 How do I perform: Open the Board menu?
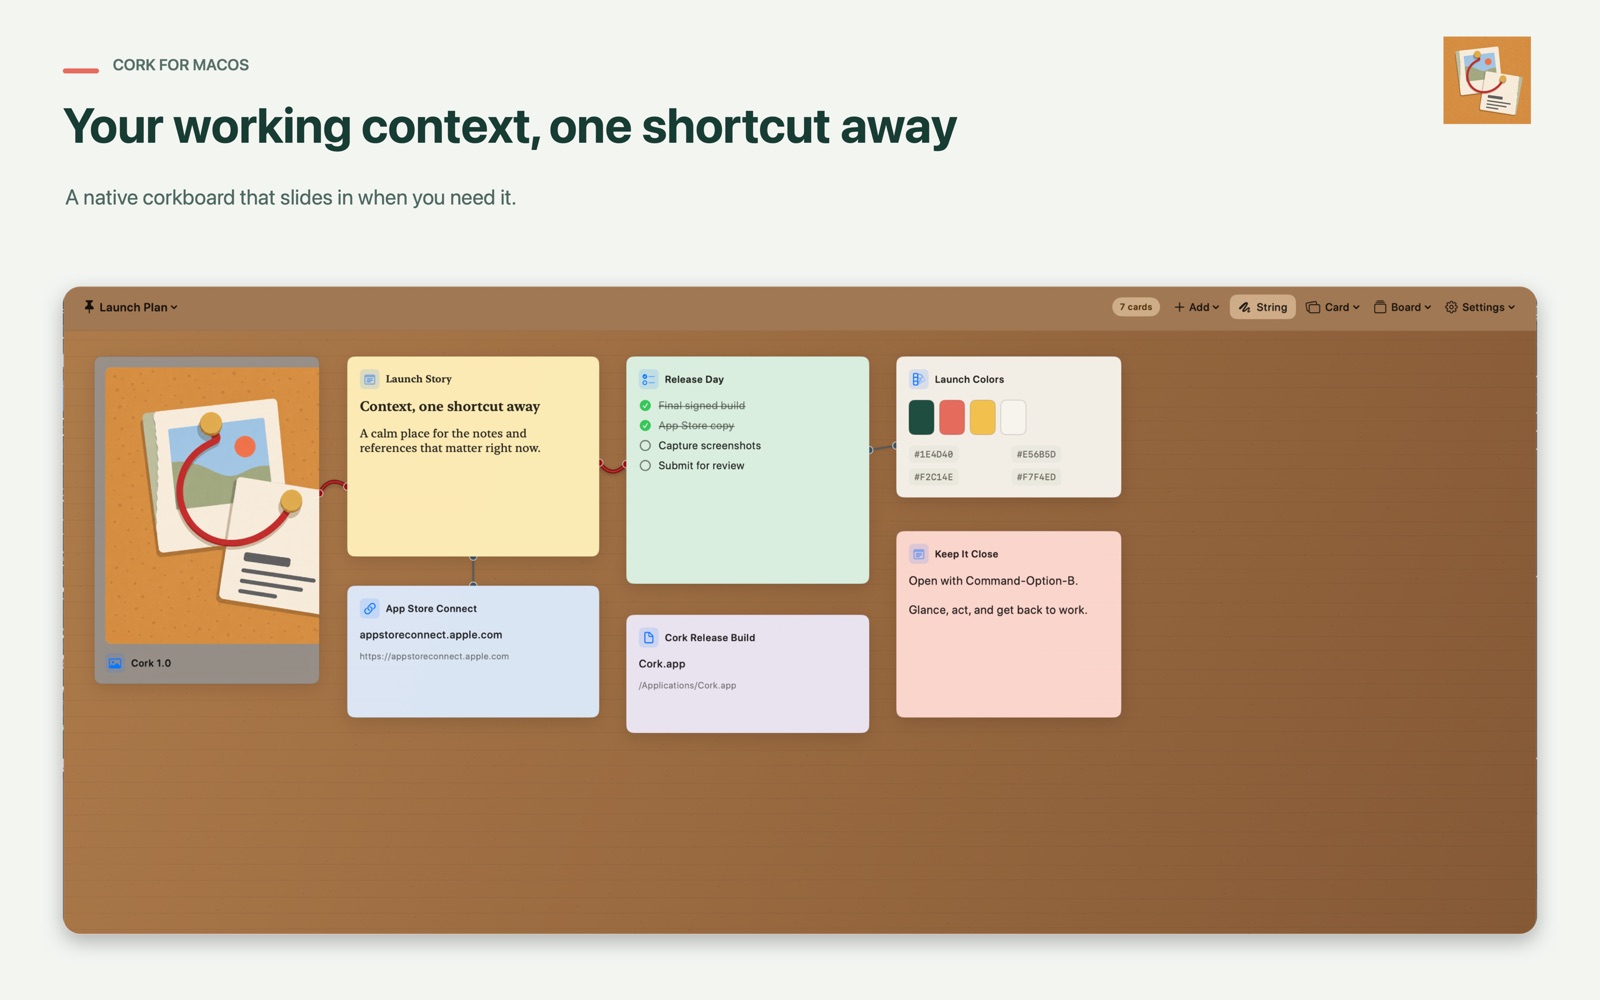(x=1402, y=307)
